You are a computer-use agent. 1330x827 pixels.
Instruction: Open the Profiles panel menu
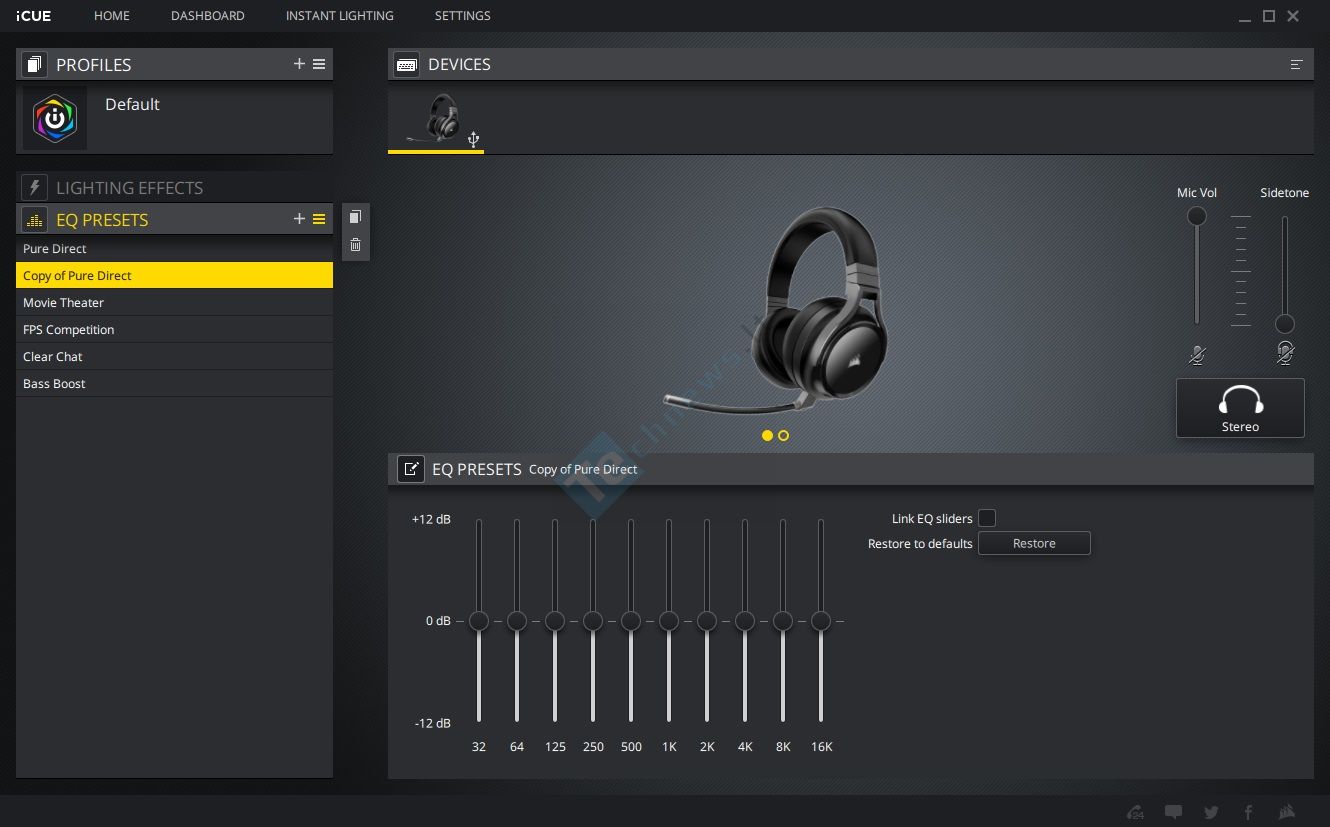[x=319, y=64]
